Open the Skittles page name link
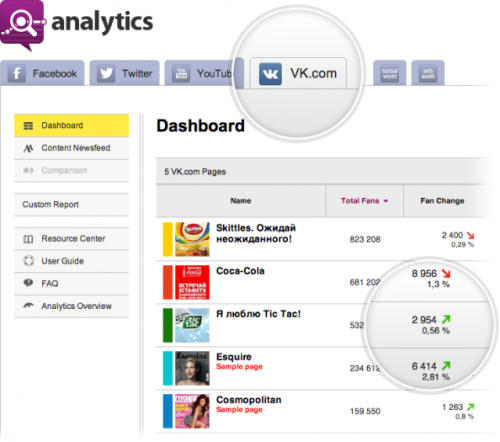Screen dimensions: 500x442 coord(256,233)
